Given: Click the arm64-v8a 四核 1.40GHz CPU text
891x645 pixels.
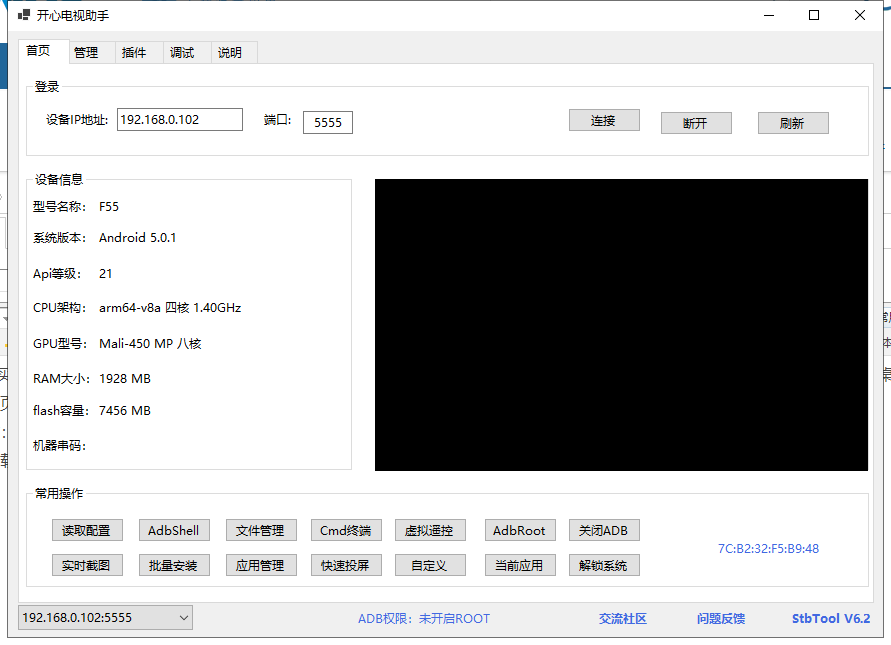Looking at the screenshot, I should 170,307.
